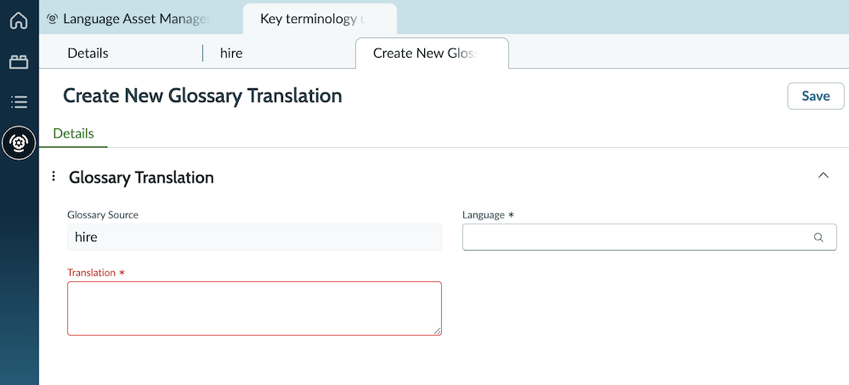The width and height of the screenshot is (849, 385).
Task: Collapse the Glossary Translation section chevron
Action: 823,175
